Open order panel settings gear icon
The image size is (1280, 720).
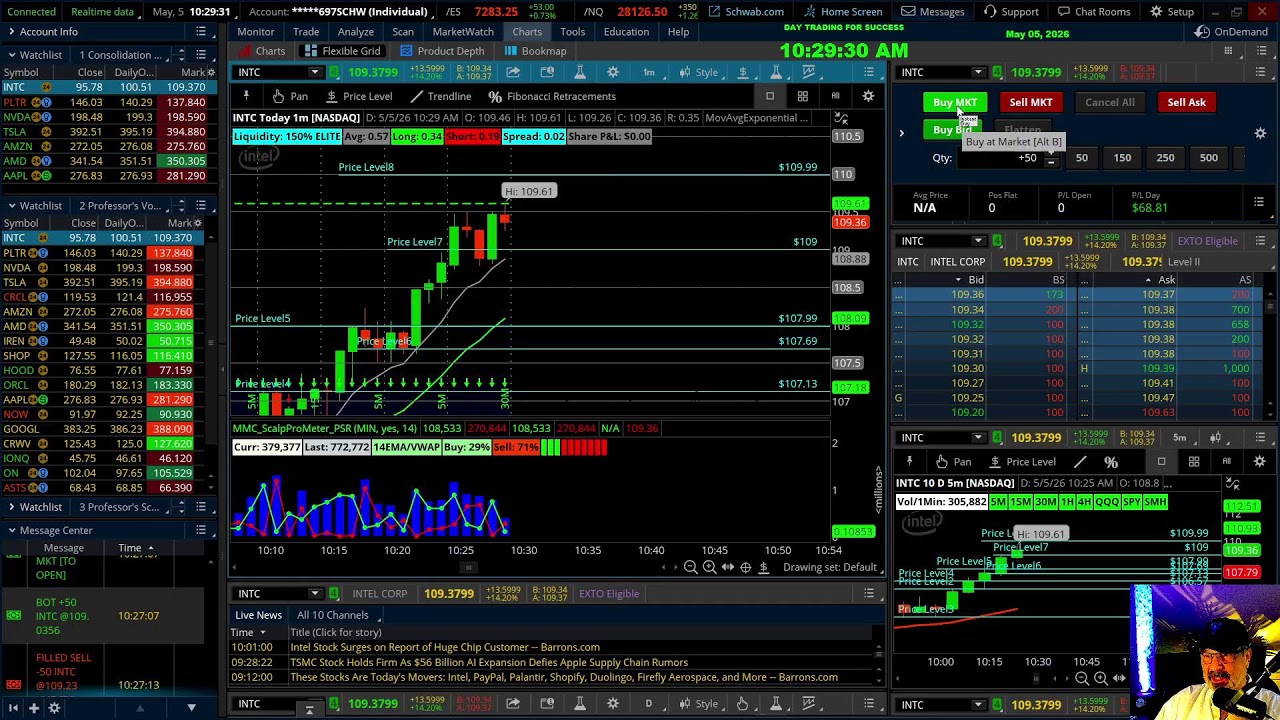[x=1260, y=133]
